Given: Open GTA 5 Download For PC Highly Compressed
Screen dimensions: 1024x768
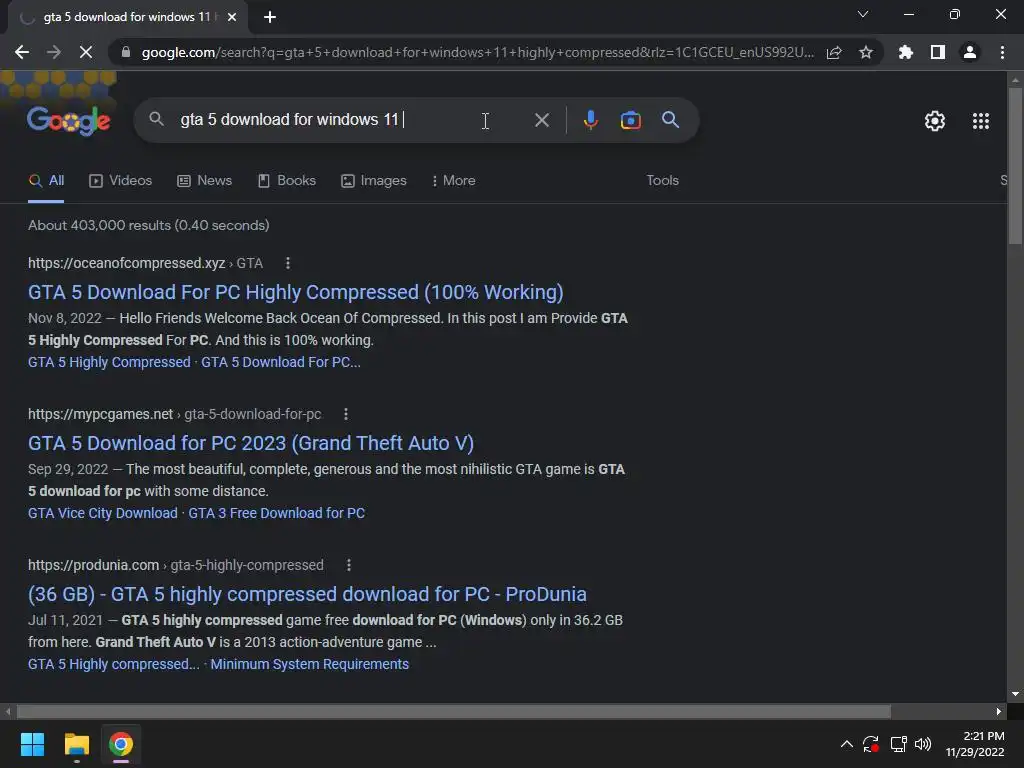Looking at the screenshot, I should pyautogui.click(x=296, y=293).
